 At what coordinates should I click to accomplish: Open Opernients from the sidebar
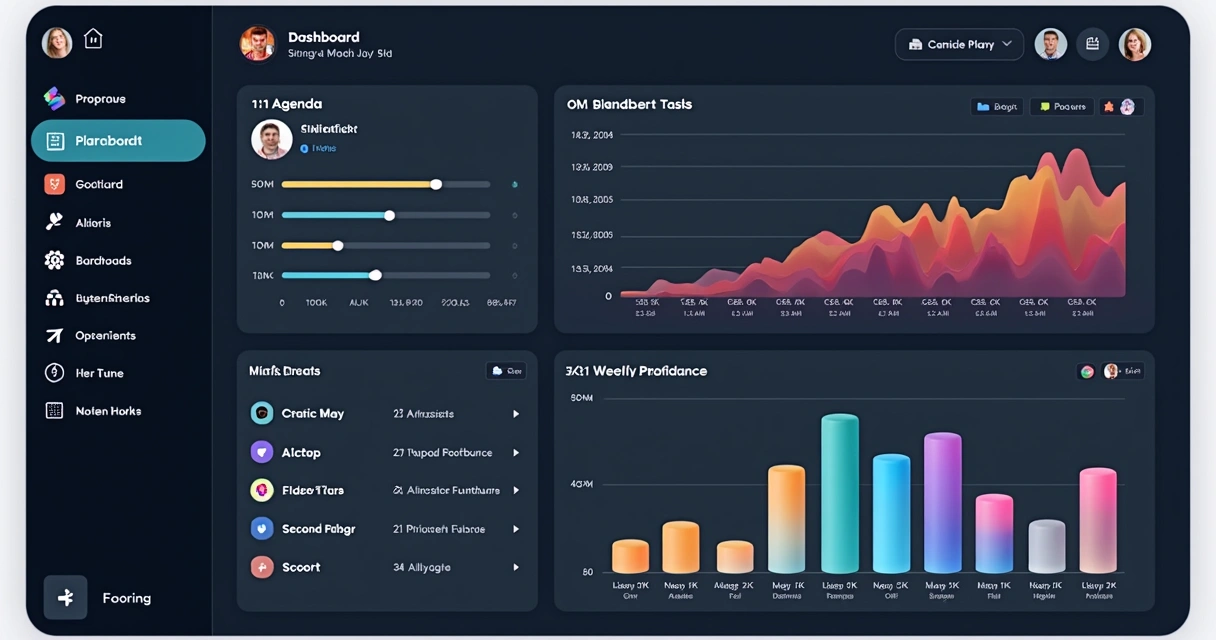(105, 336)
